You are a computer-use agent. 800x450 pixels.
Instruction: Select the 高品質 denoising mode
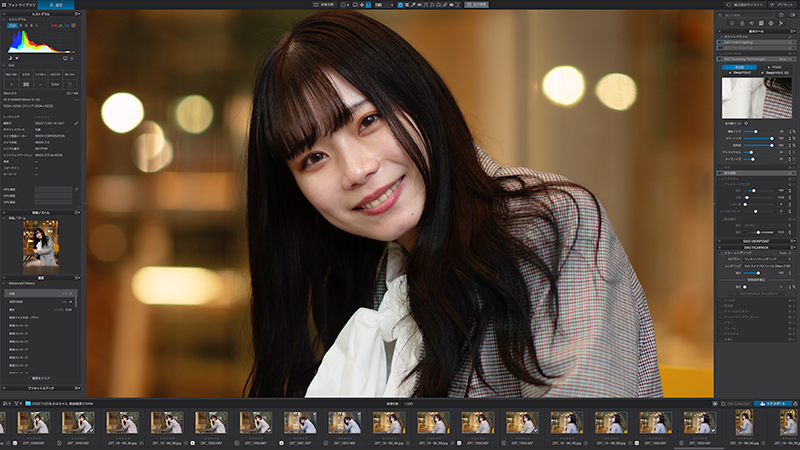pyautogui.click(x=739, y=67)
